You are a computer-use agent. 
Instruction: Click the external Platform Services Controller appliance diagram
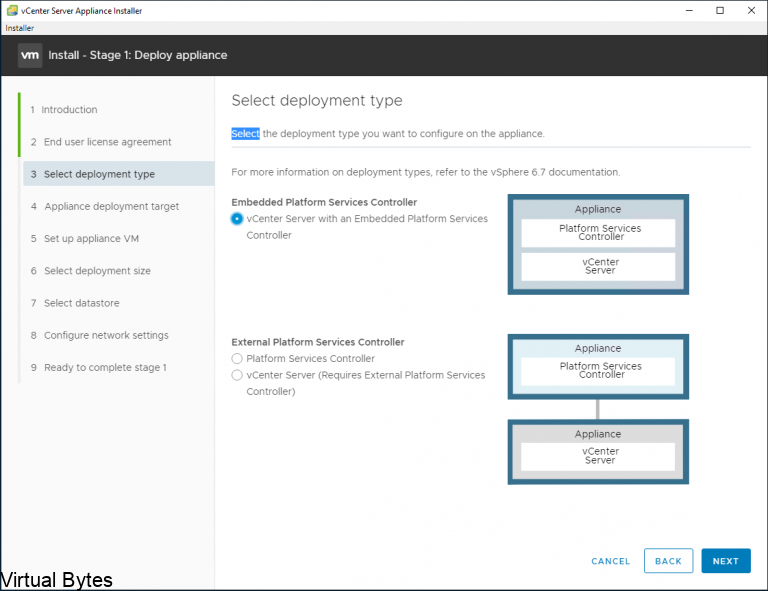[x=598, y=367]
